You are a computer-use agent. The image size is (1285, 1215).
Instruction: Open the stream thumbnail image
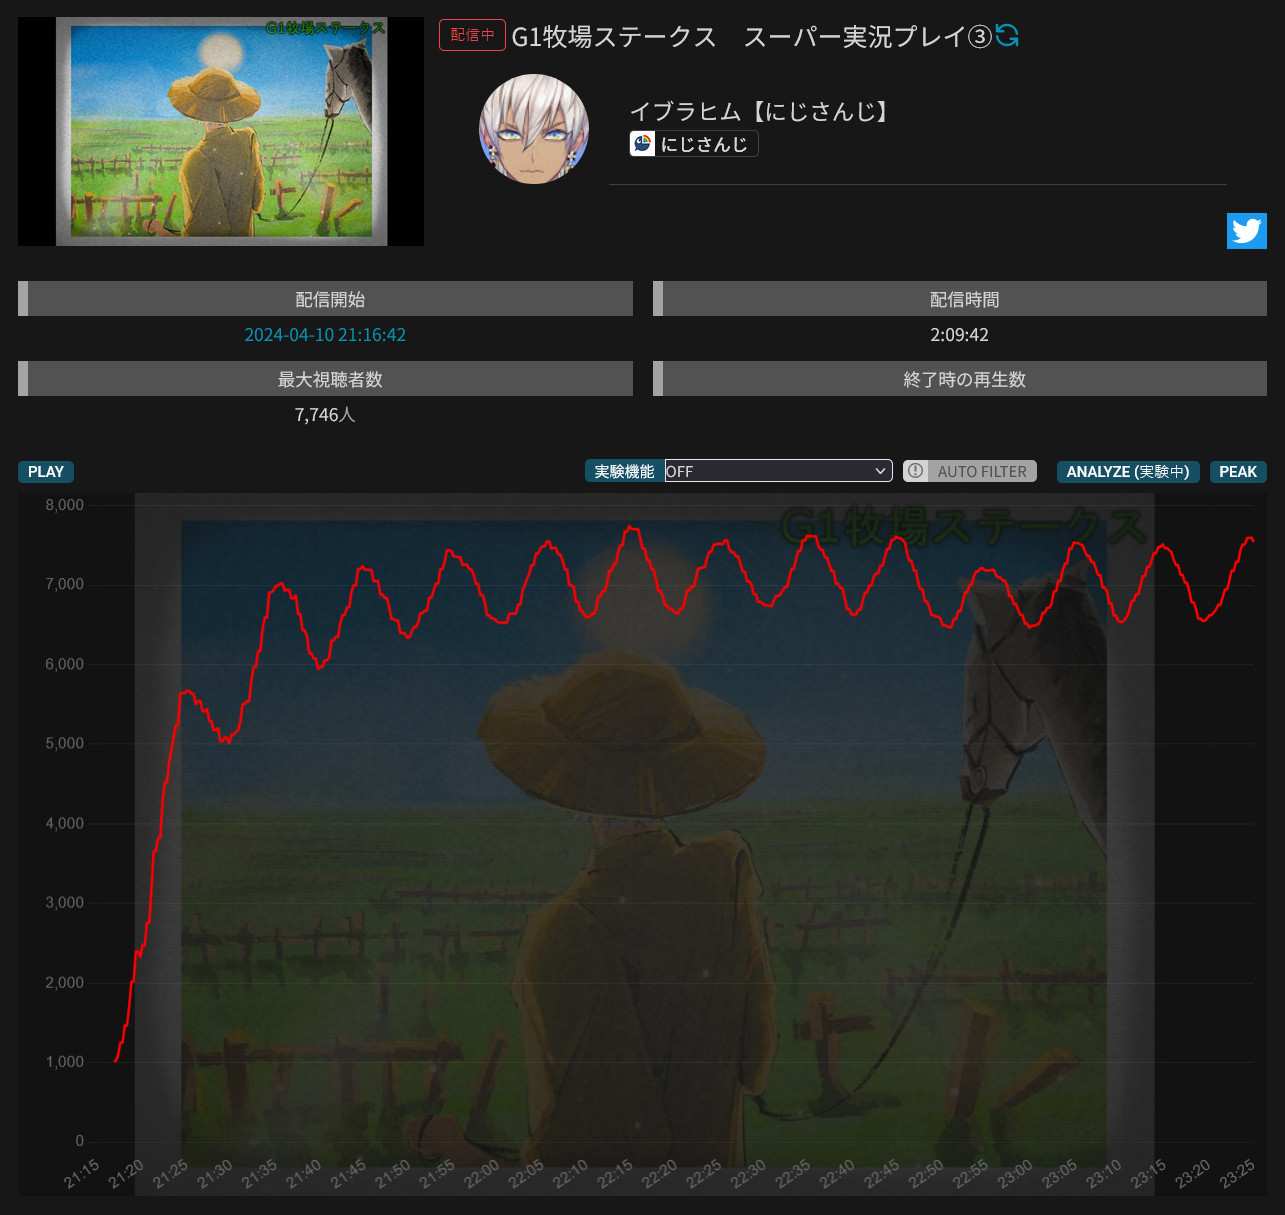click(221, 131)
